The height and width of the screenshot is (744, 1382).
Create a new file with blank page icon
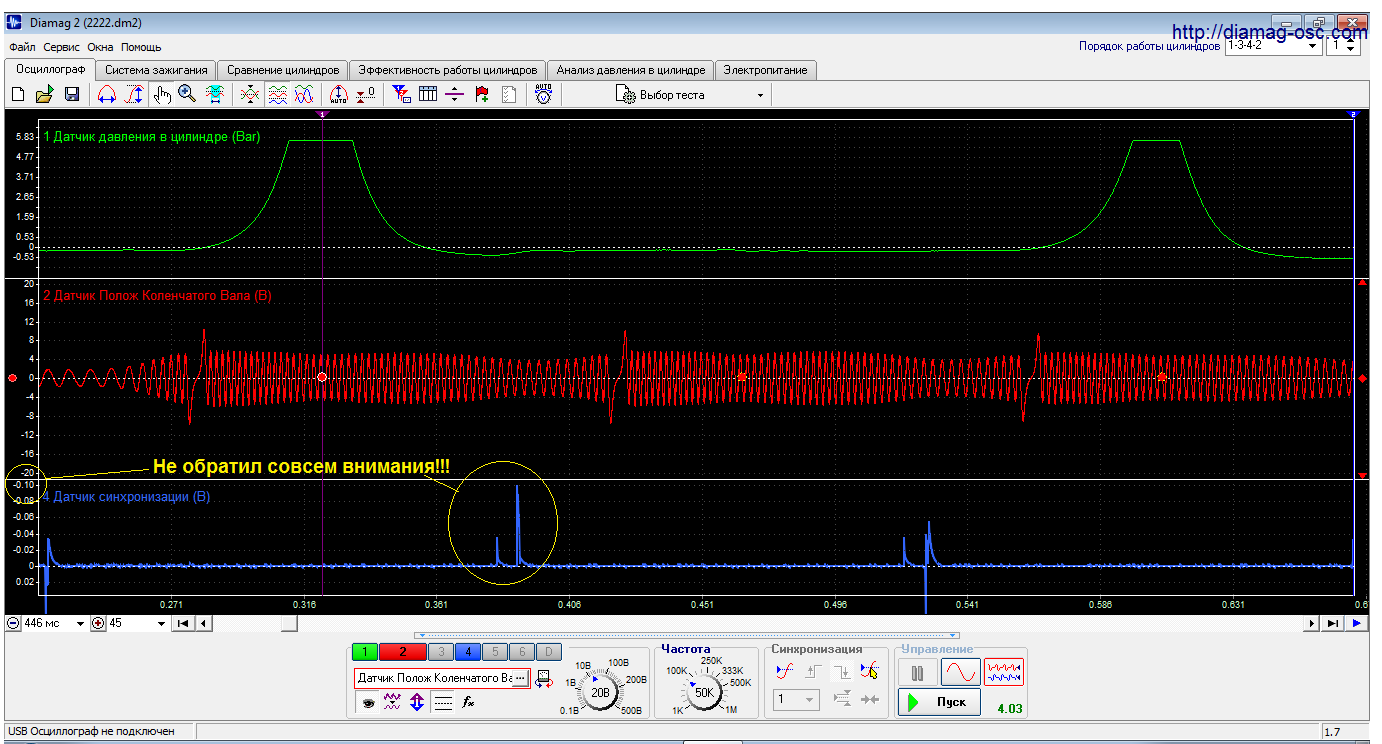point(17,94)
